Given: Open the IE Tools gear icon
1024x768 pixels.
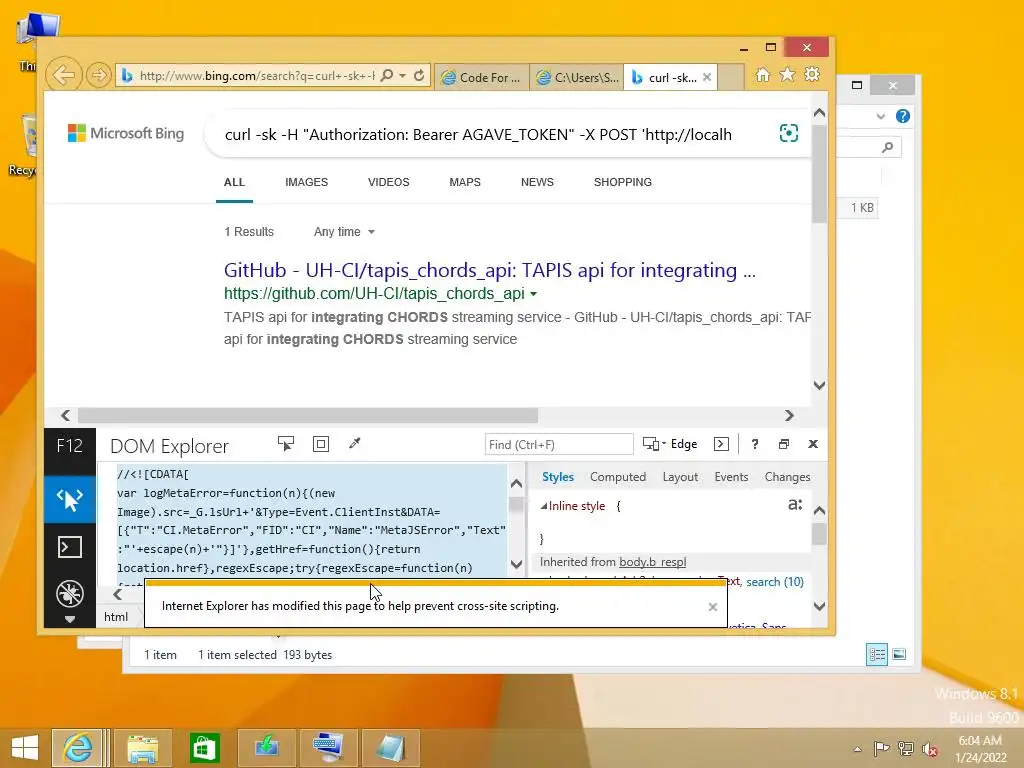Looking at the screenshot, I should coord(812,75).
